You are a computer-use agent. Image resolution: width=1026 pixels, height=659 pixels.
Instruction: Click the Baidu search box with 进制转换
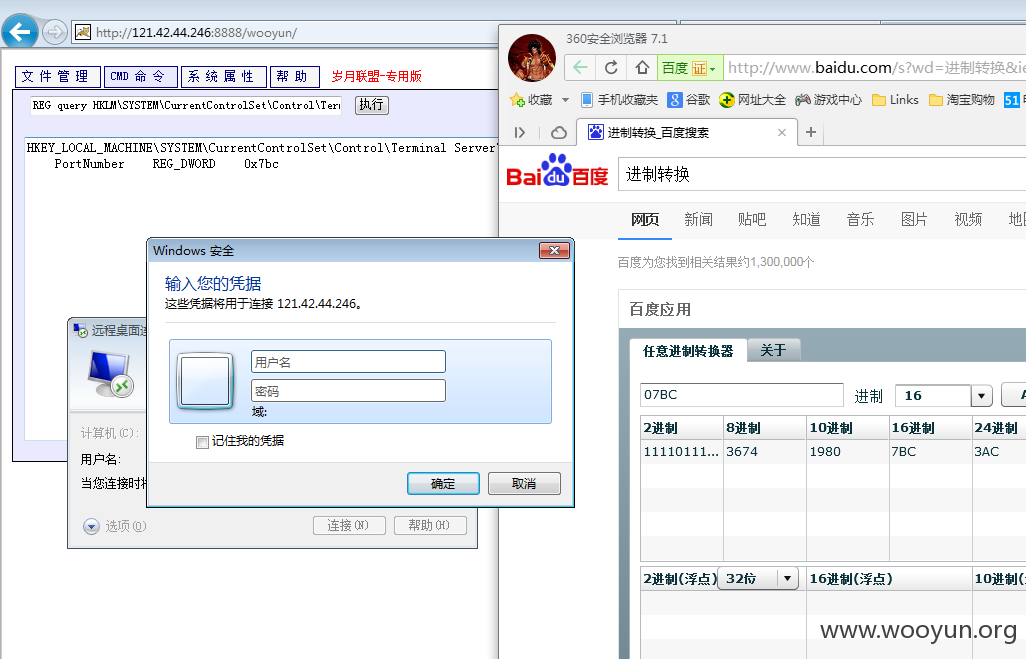[x=822, y=174]
